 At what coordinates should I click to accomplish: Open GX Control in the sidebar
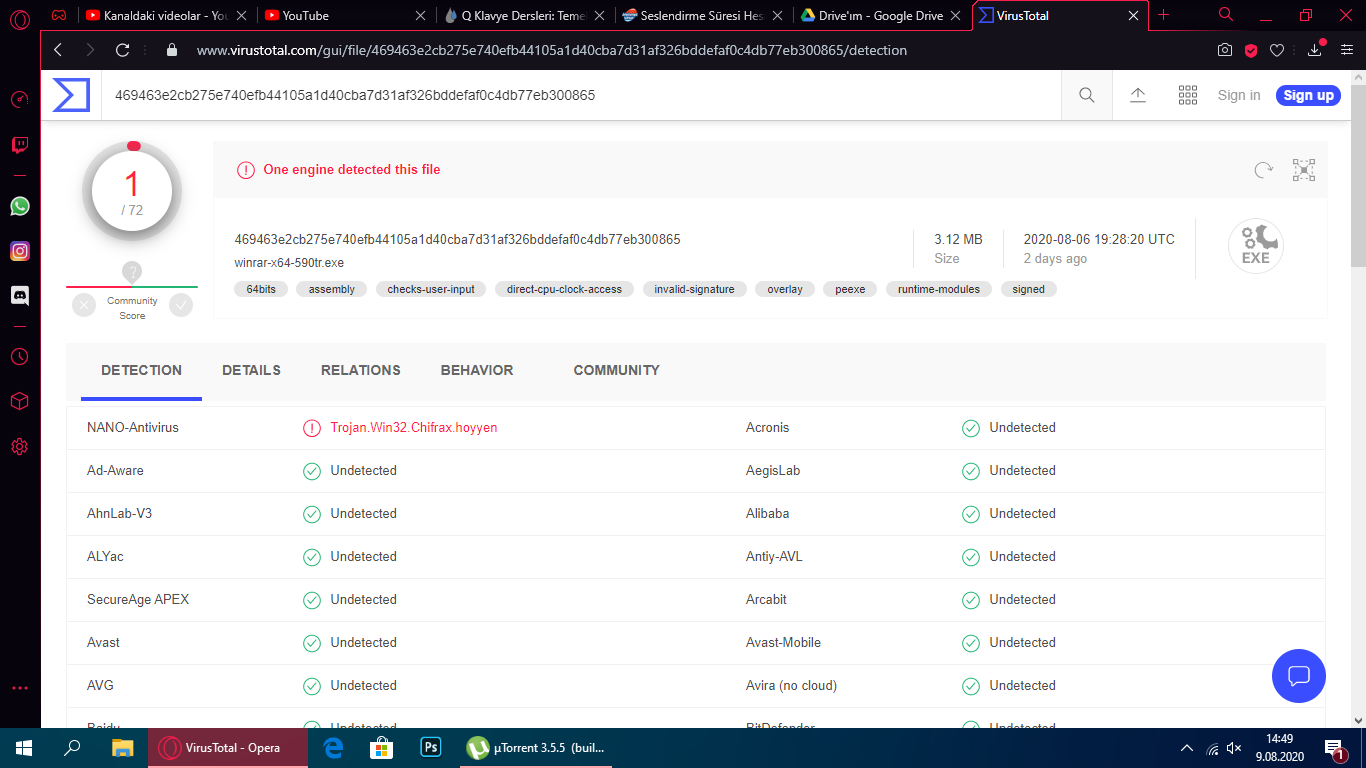[x=20, y=99]
